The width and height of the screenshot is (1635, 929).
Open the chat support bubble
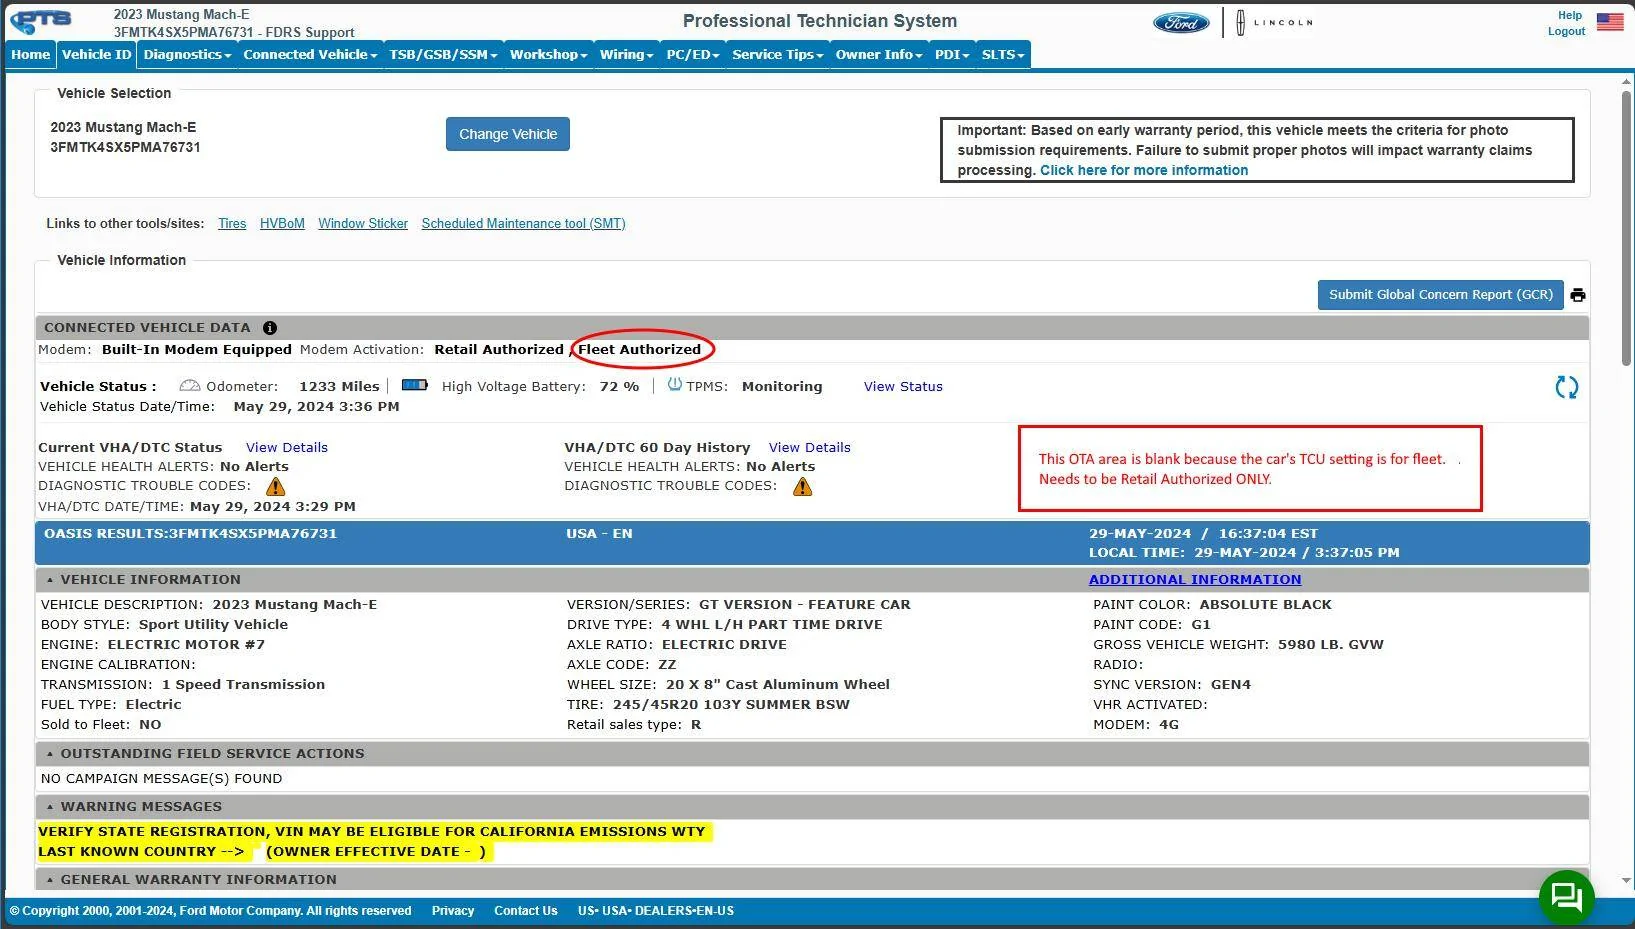tap(1566, 897)
